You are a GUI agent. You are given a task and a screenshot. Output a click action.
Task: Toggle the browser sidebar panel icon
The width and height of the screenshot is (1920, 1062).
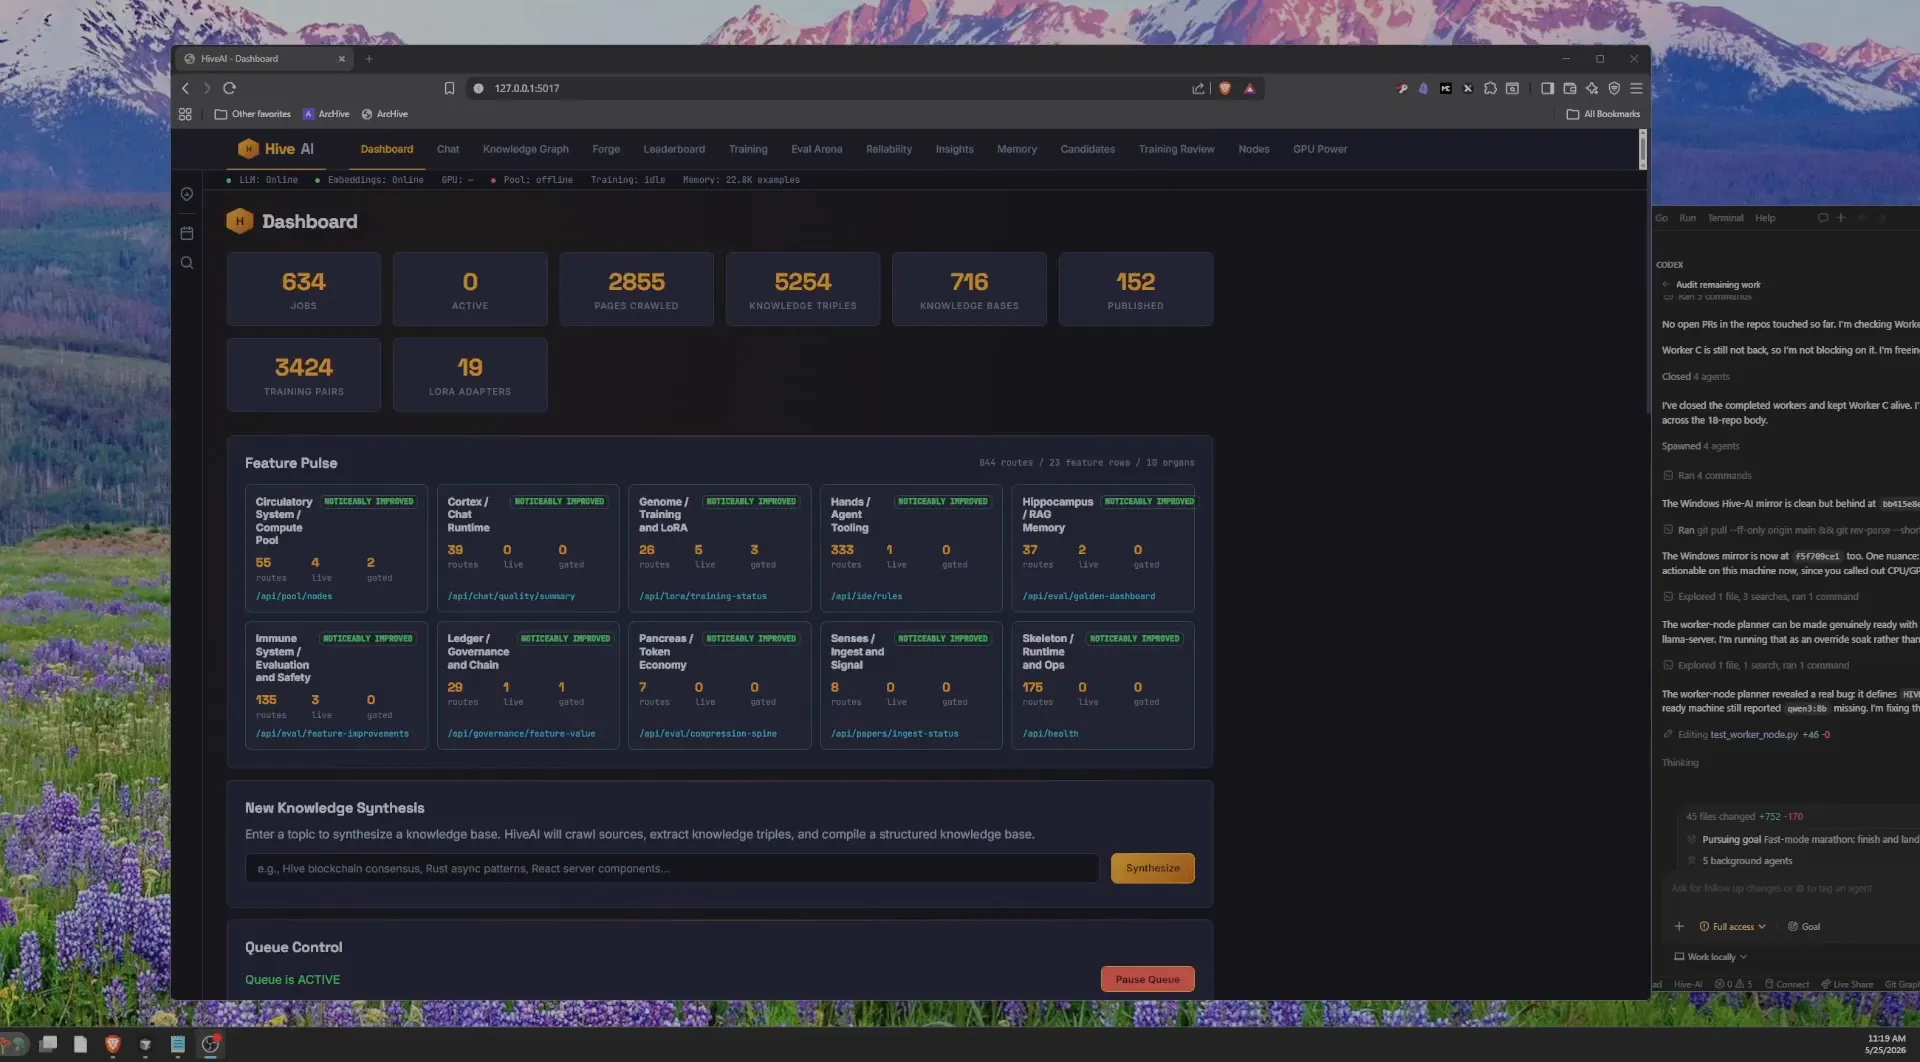click(1547, 88)
